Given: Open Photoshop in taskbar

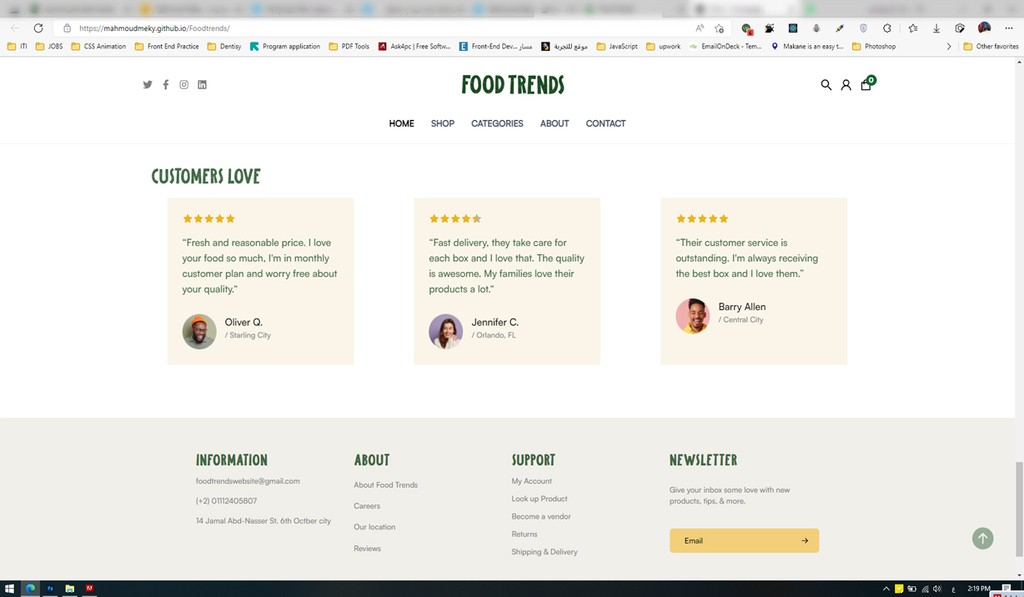Looking at the screenshot, I should point(50,589).
